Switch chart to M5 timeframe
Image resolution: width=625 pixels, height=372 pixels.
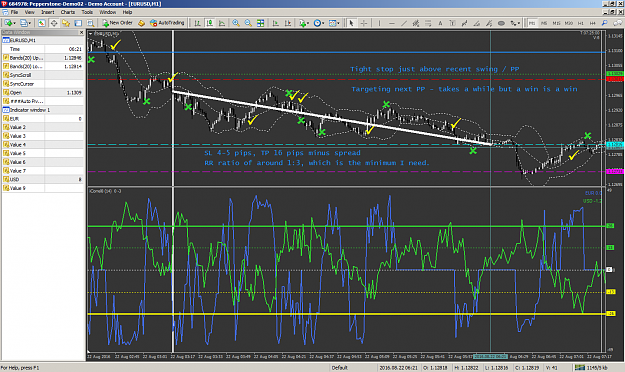pyautogui.click(x=544, y=23)
